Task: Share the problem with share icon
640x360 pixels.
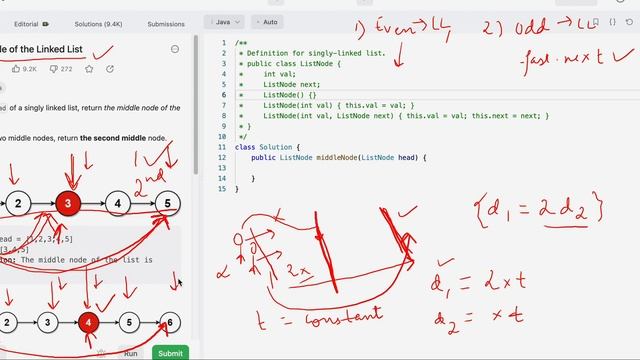Action: pyautogui.click(x=110, y=69)
